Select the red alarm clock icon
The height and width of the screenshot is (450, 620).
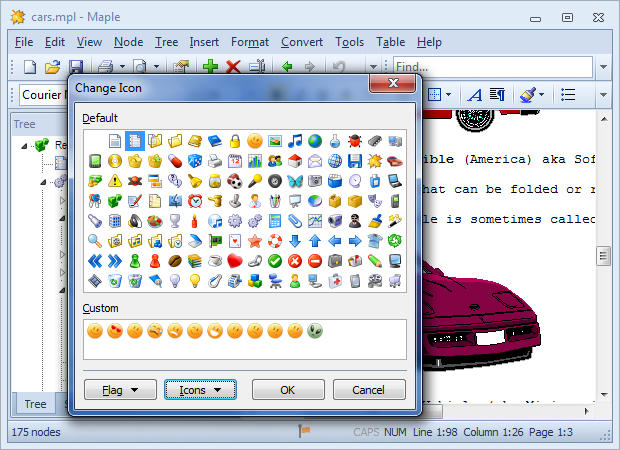click(195, 201)
